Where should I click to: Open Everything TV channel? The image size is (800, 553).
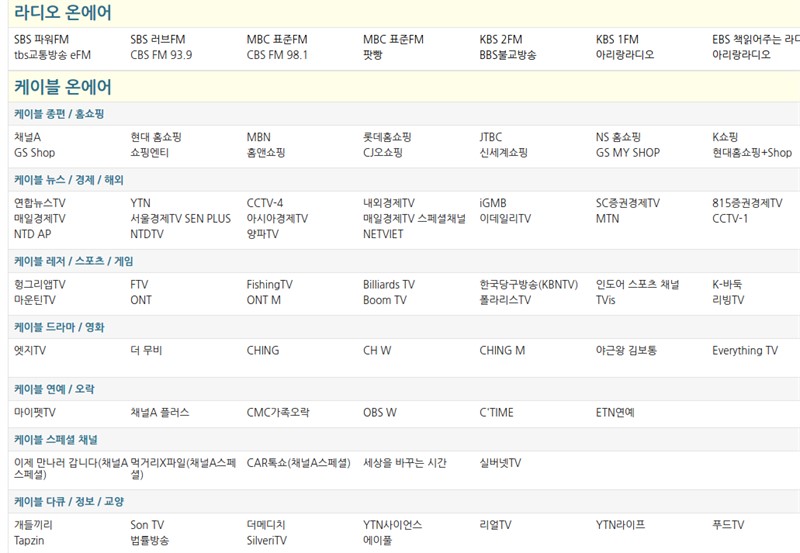745,350
